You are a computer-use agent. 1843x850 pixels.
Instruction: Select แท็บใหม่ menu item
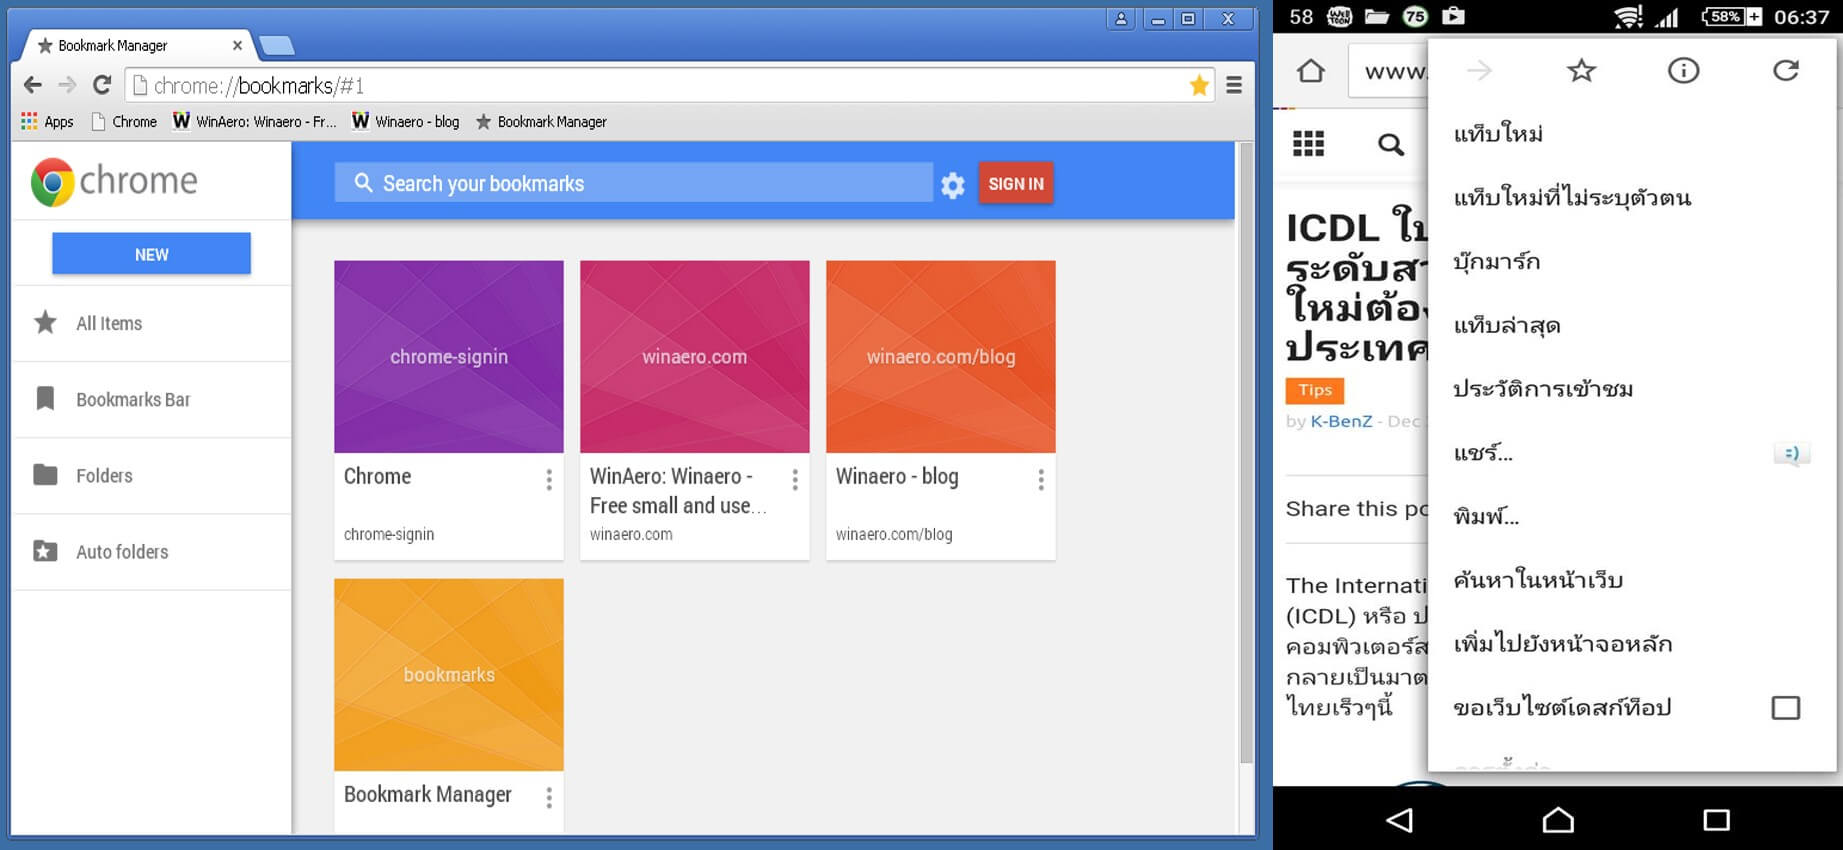coord(1632,134)
